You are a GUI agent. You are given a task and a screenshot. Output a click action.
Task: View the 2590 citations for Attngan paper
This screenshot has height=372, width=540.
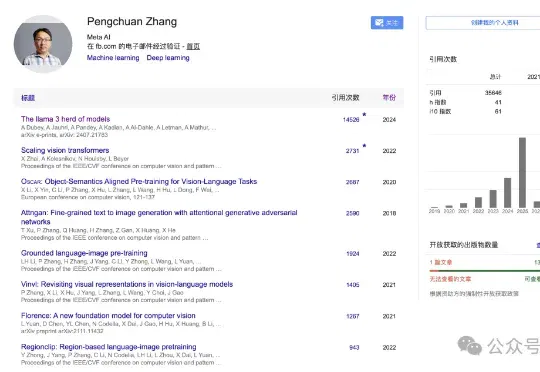coord(352,213)
